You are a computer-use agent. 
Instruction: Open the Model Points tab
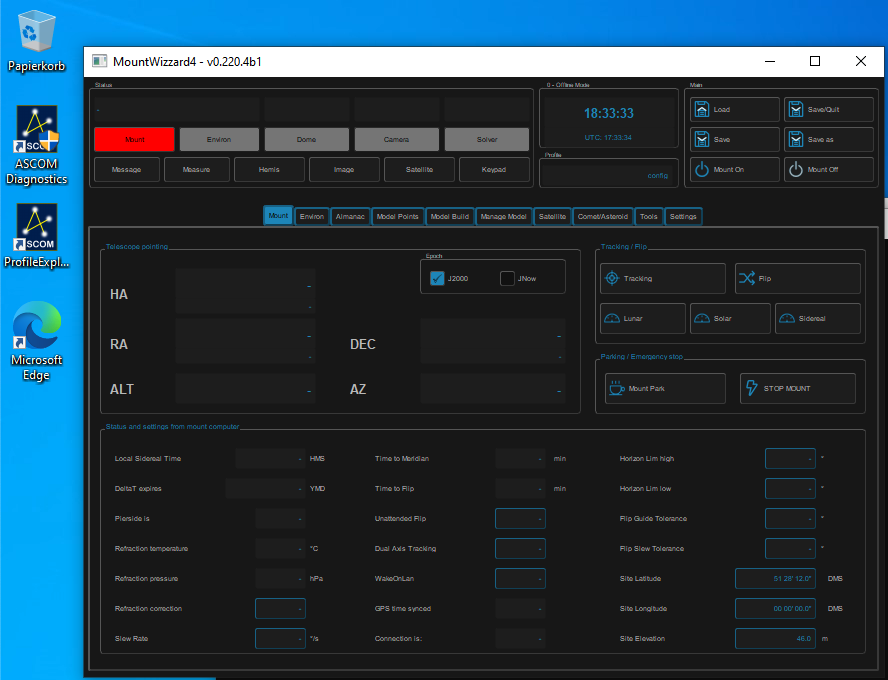tap(398, 216)
